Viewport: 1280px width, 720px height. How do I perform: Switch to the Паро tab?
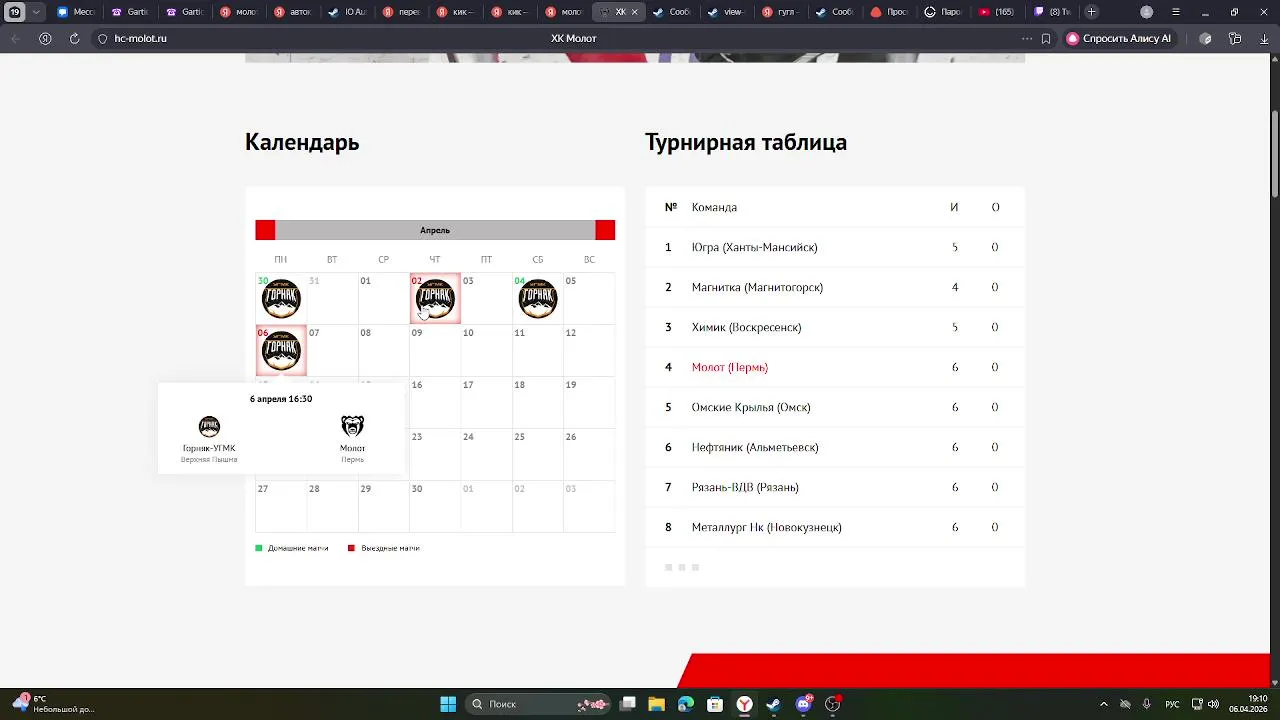[942, 12]
